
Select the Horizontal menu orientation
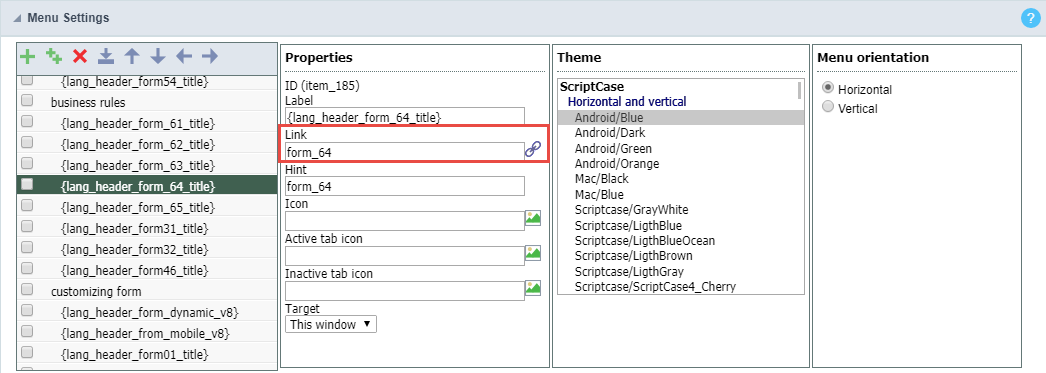[x=829, y=88]
